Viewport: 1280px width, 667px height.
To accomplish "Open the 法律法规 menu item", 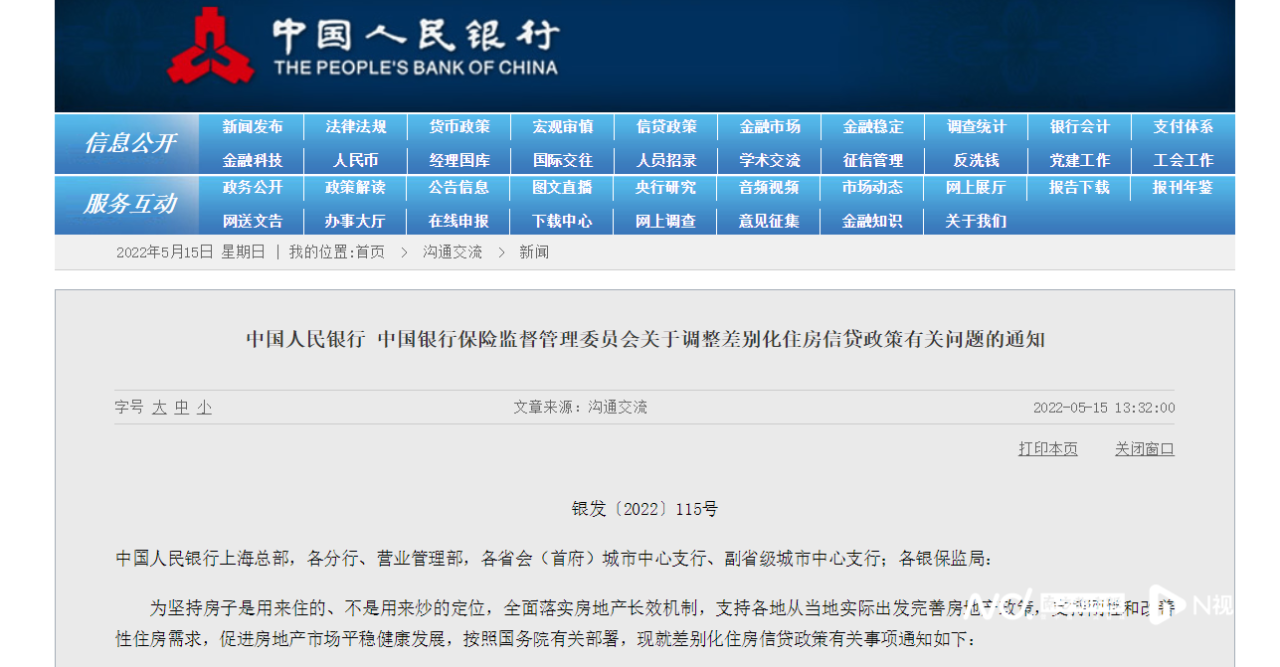I will click(x=356, y=127).
